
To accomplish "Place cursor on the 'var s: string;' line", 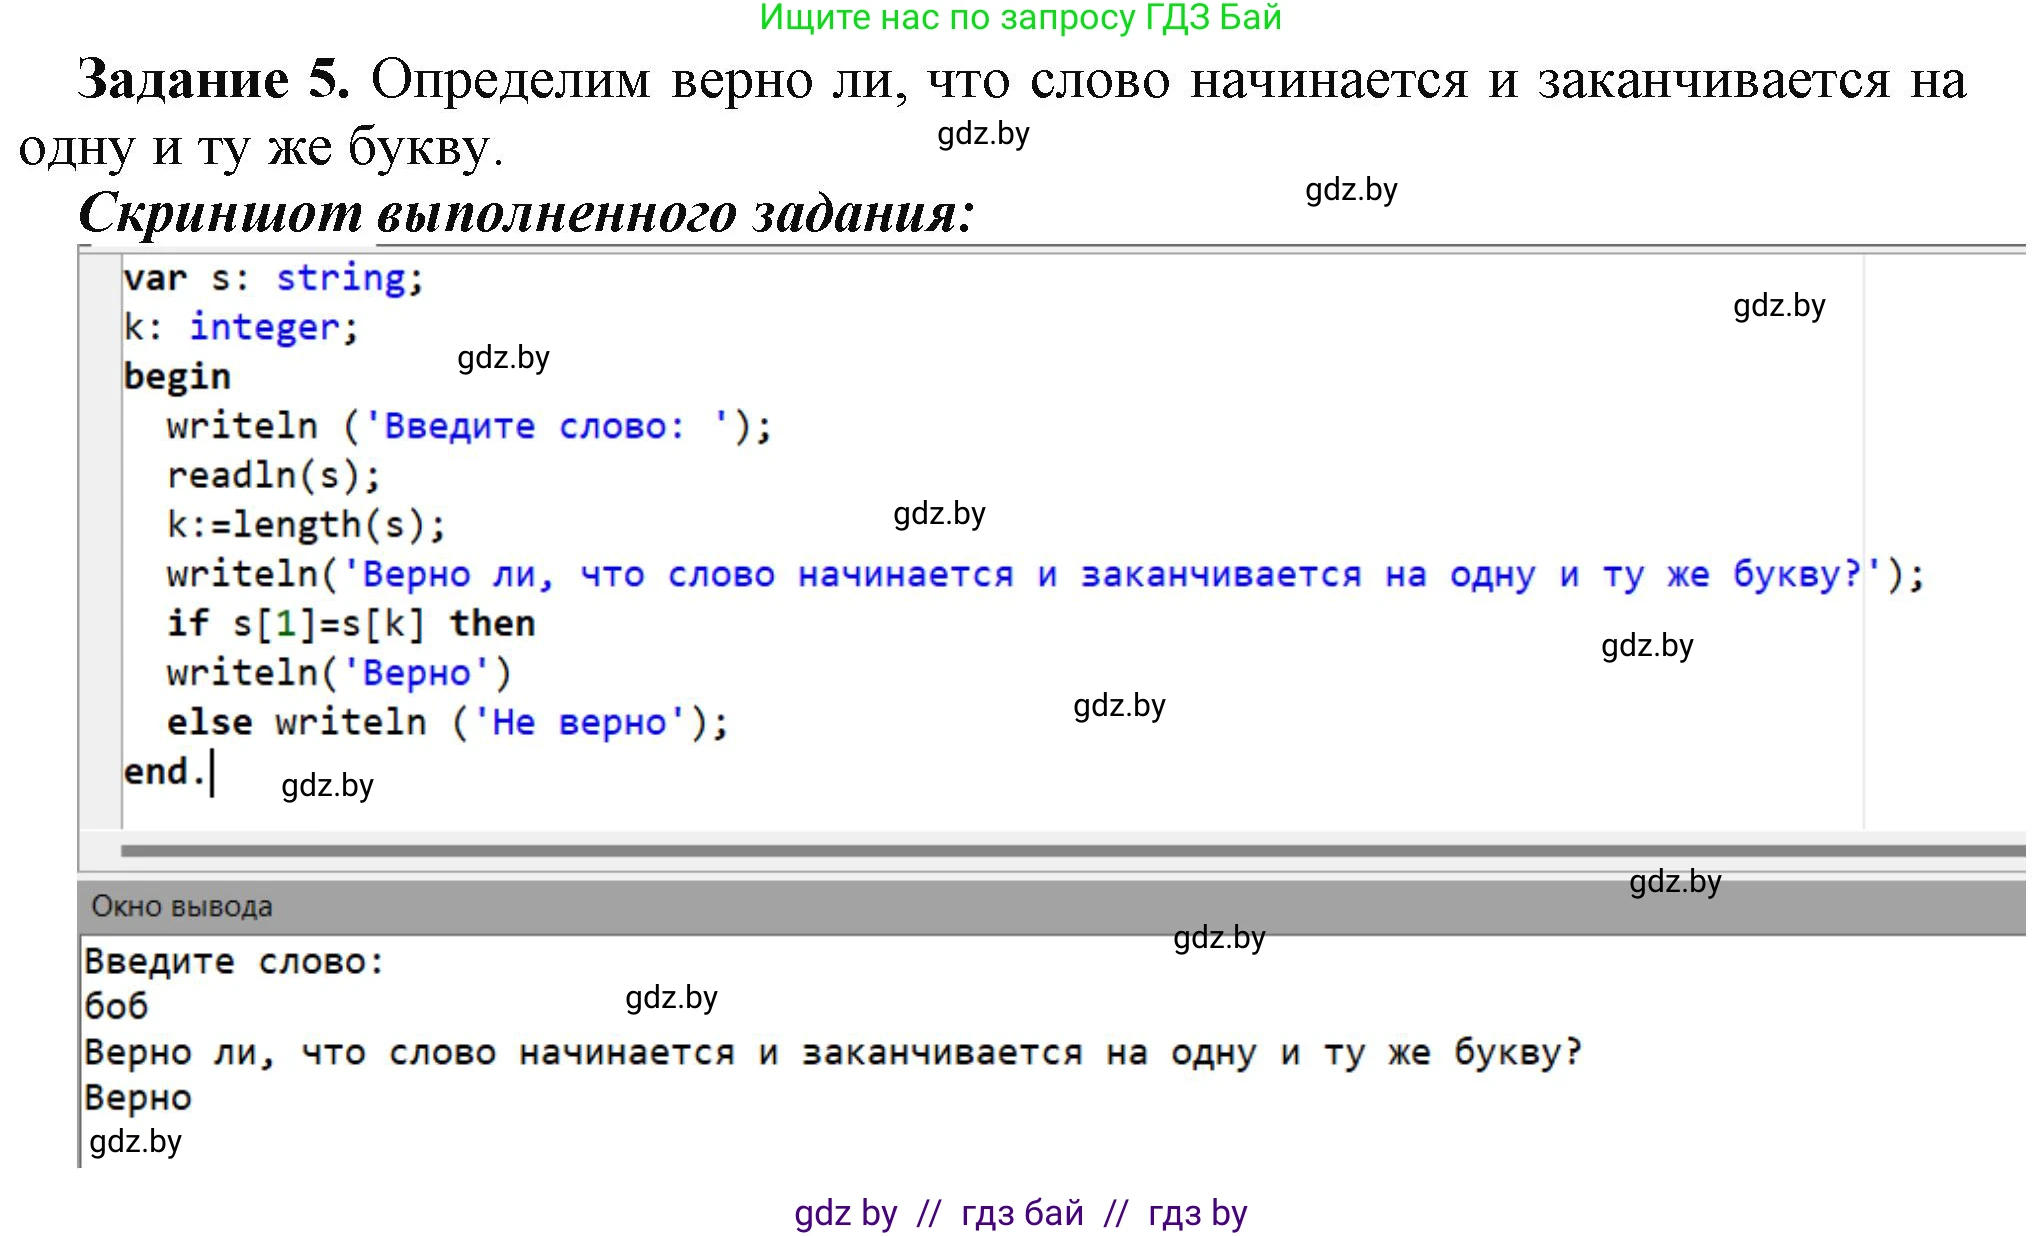I will coord(273,278).
